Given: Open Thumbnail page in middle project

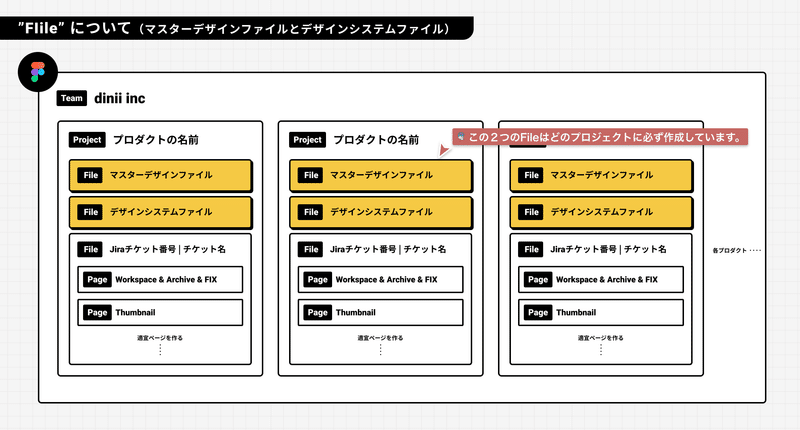Looking at the screenshot, I should tap(381, 312).
